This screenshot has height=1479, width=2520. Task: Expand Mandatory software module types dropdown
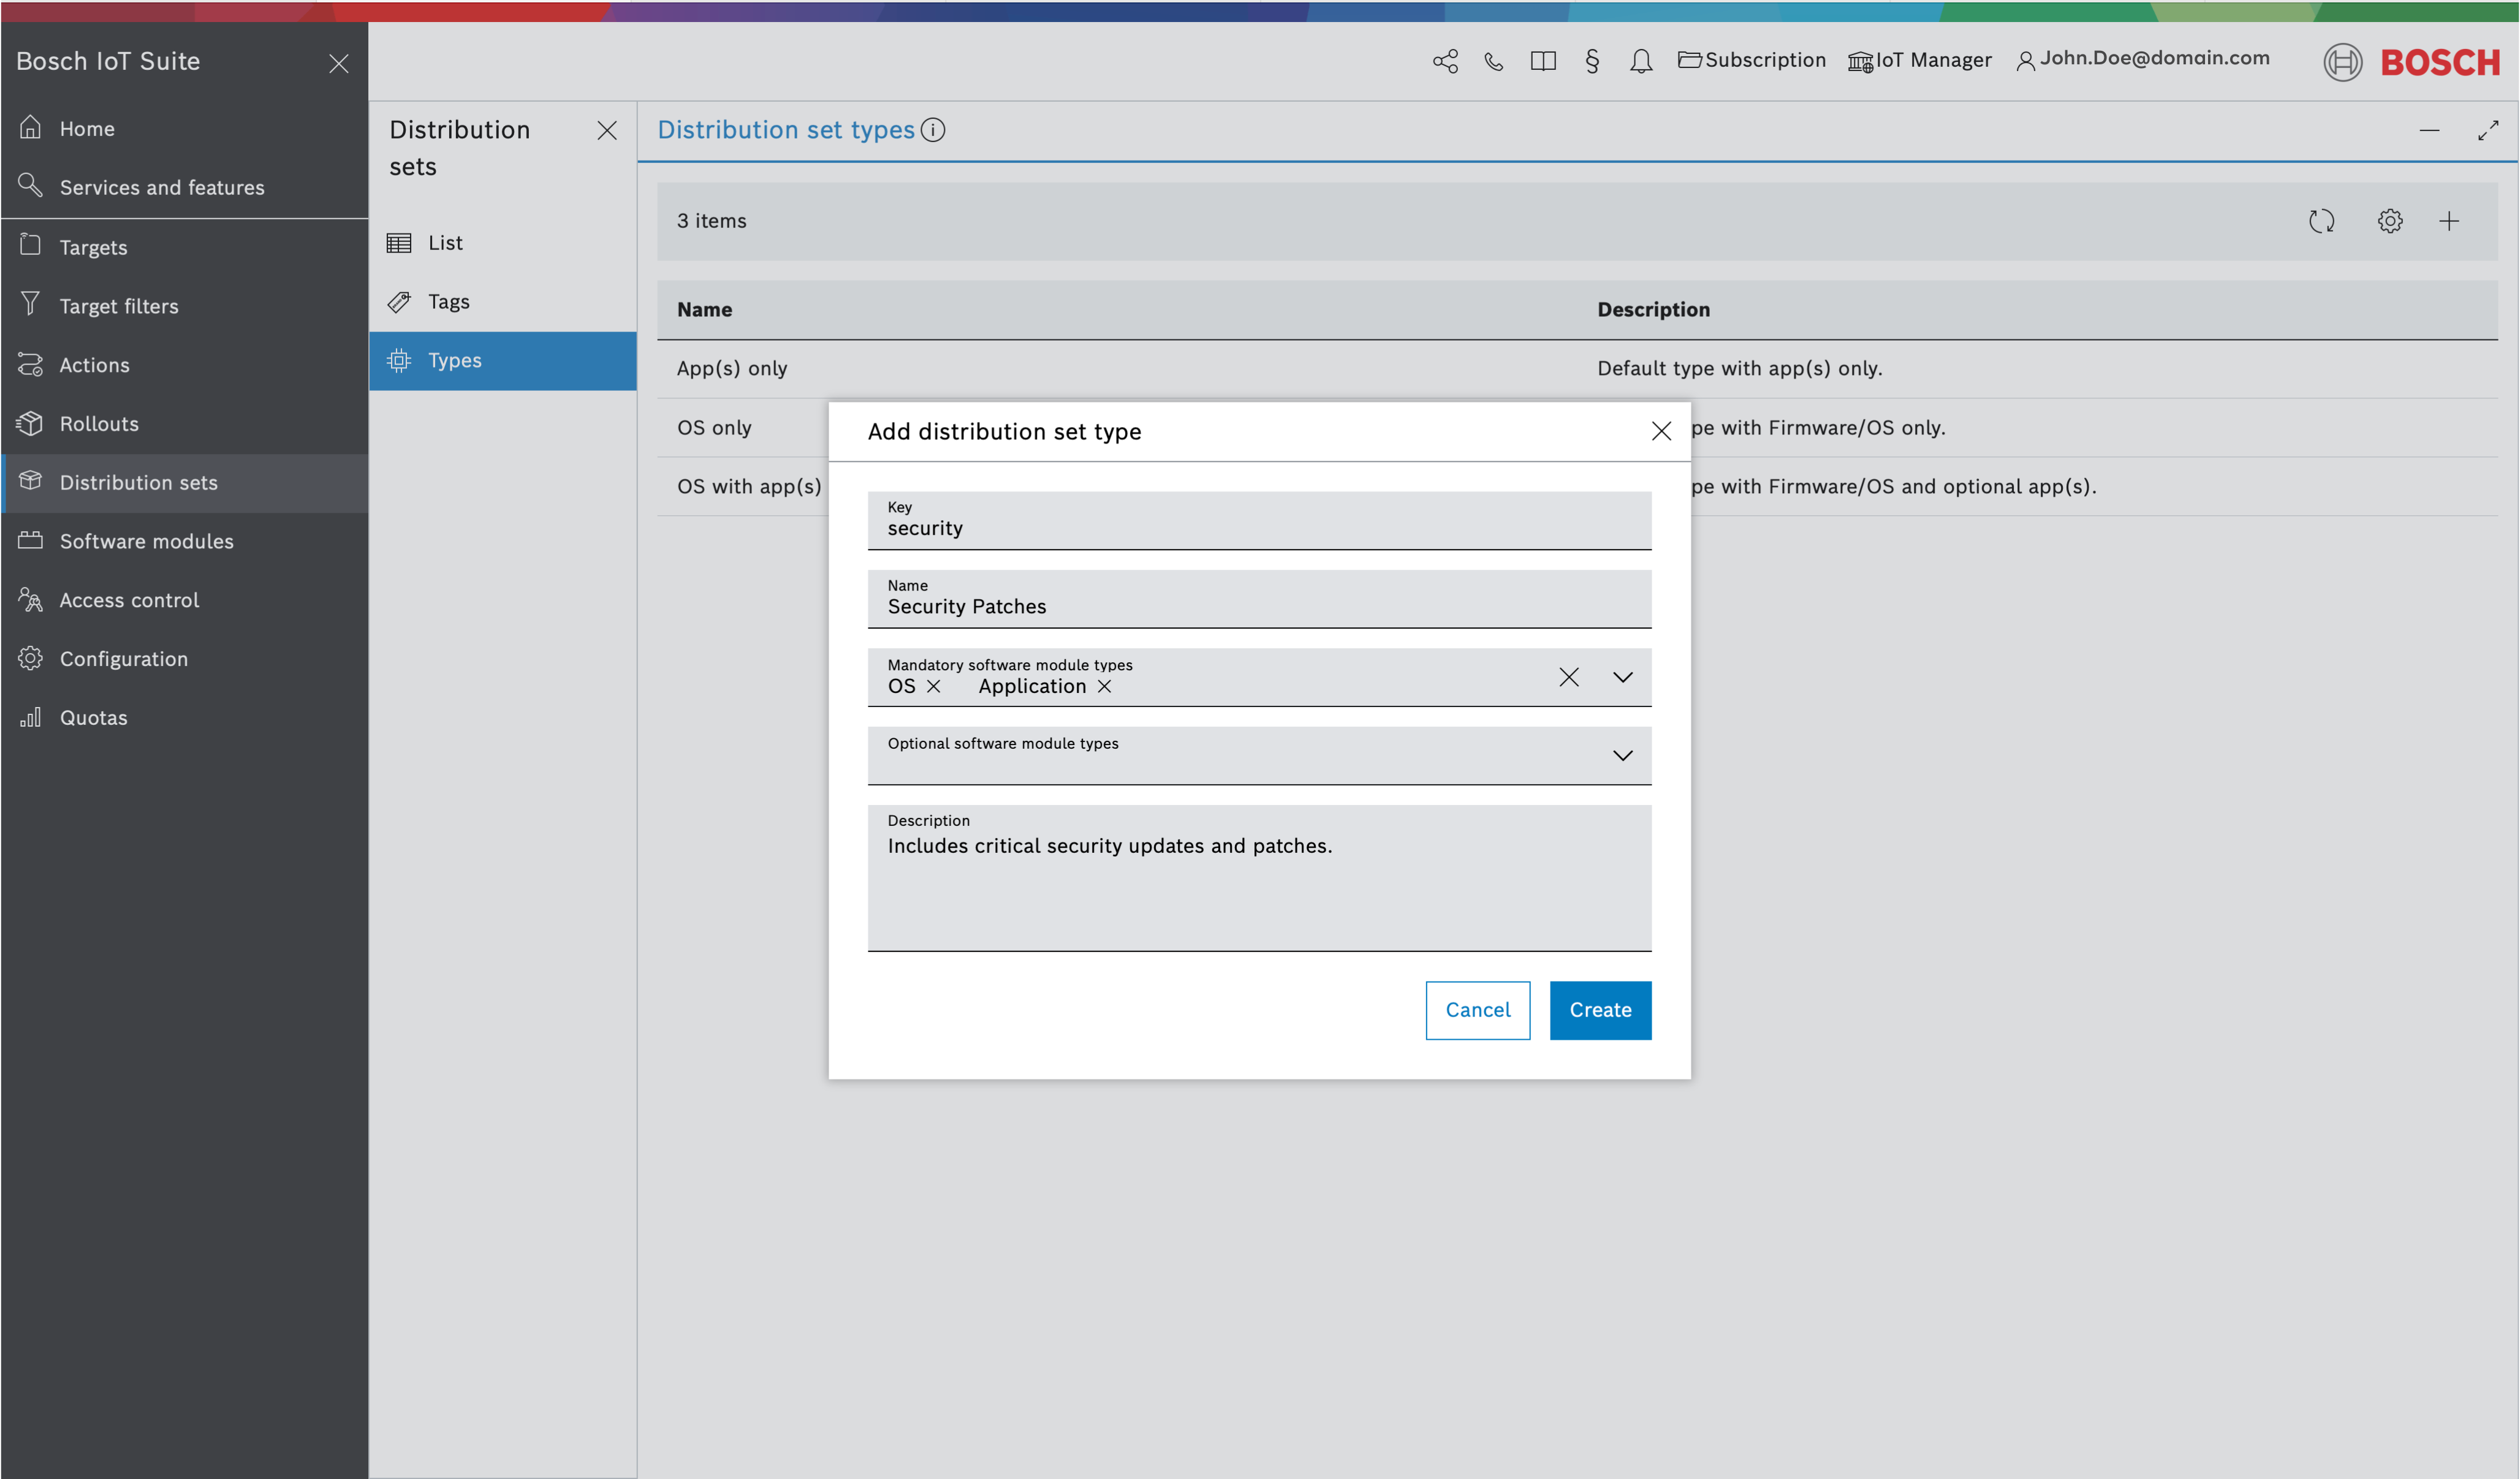[1622, 677]
